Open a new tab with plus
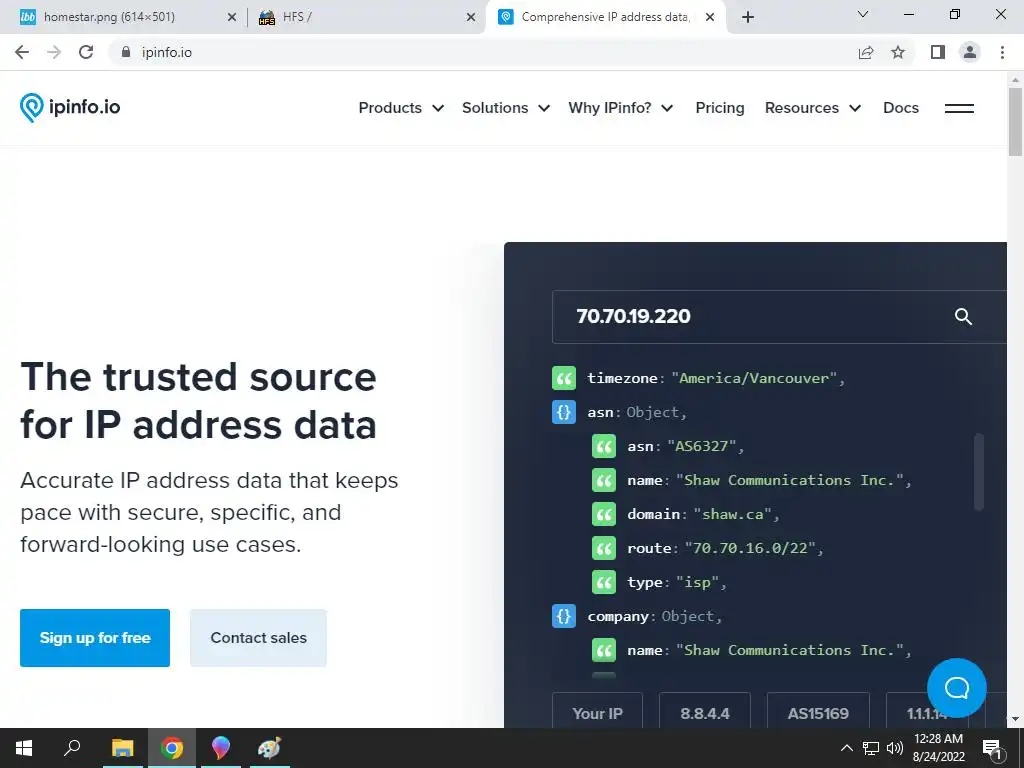This screenshot has height=768, width=1024. pyautogui.click(x=748, y=17)
